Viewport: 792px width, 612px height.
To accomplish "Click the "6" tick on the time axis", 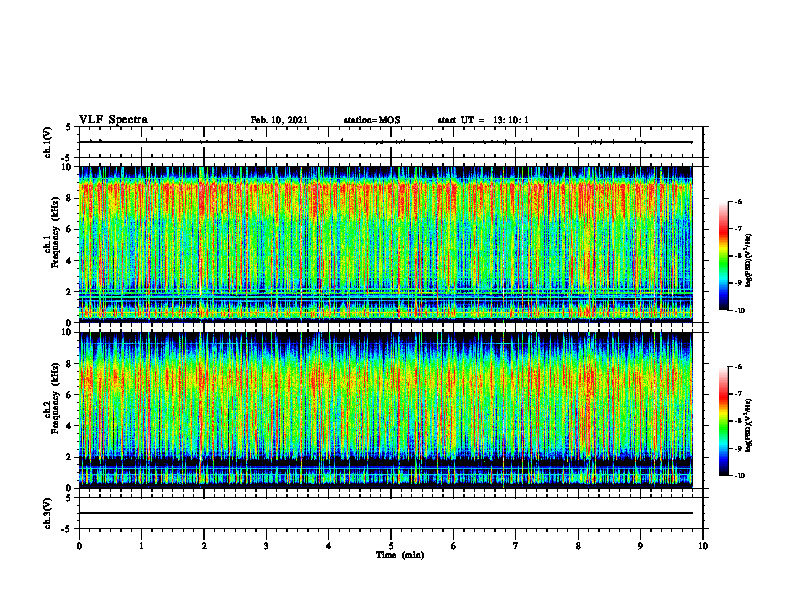I will [454, 546].
